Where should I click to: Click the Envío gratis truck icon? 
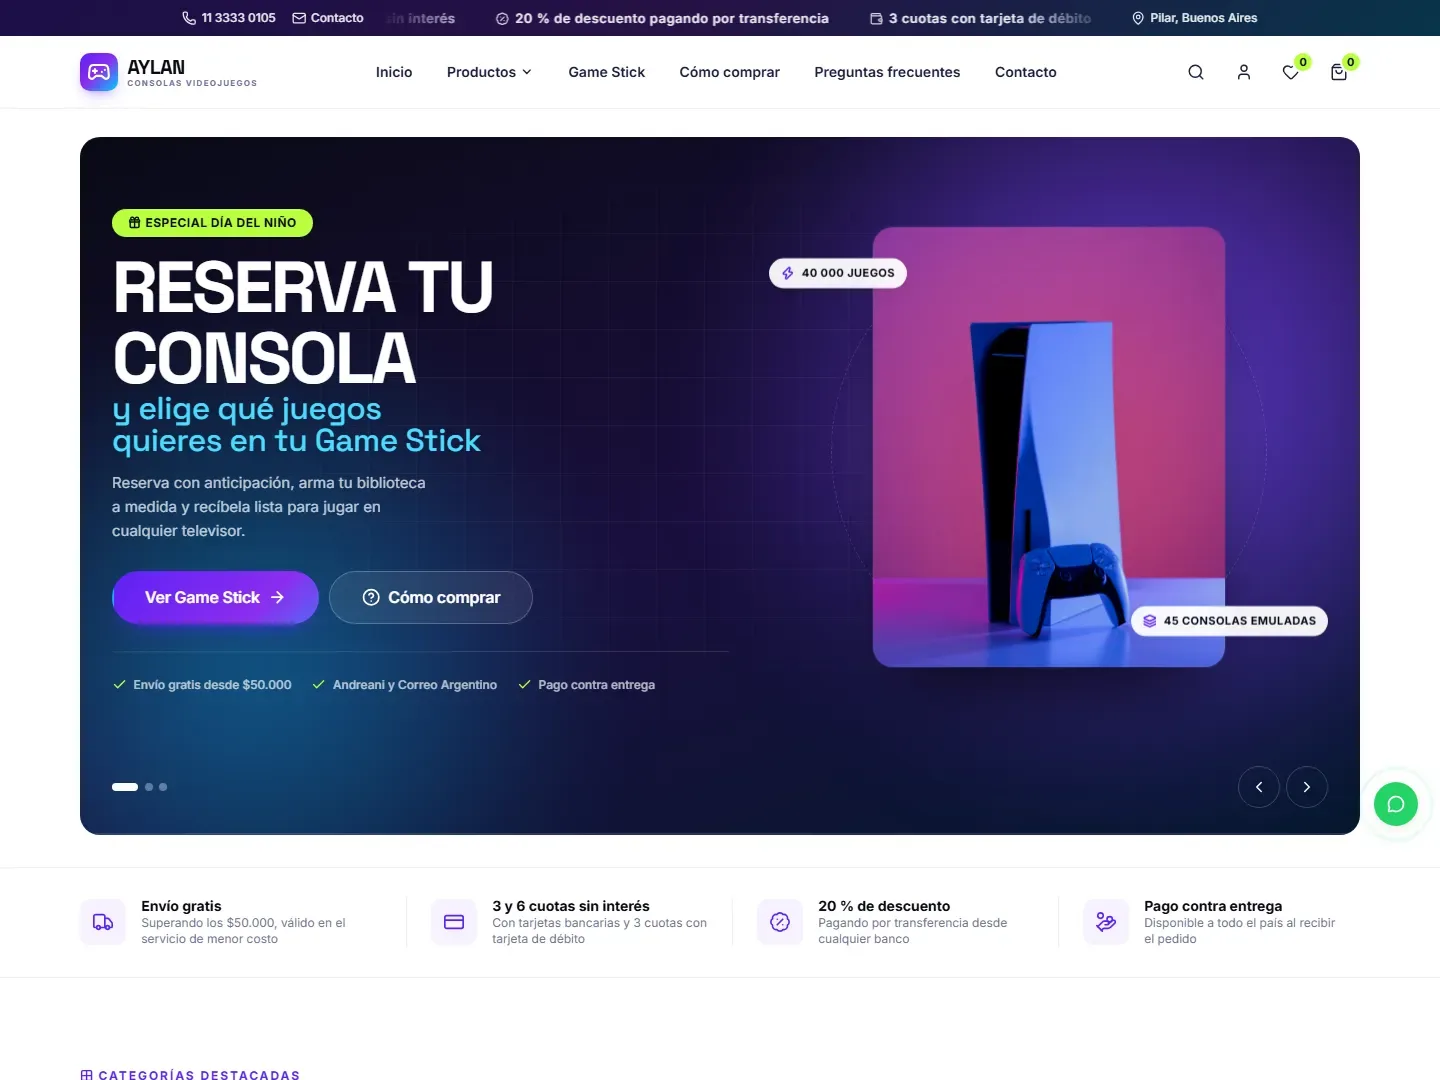pyautogui.click(x=103, y=922)
